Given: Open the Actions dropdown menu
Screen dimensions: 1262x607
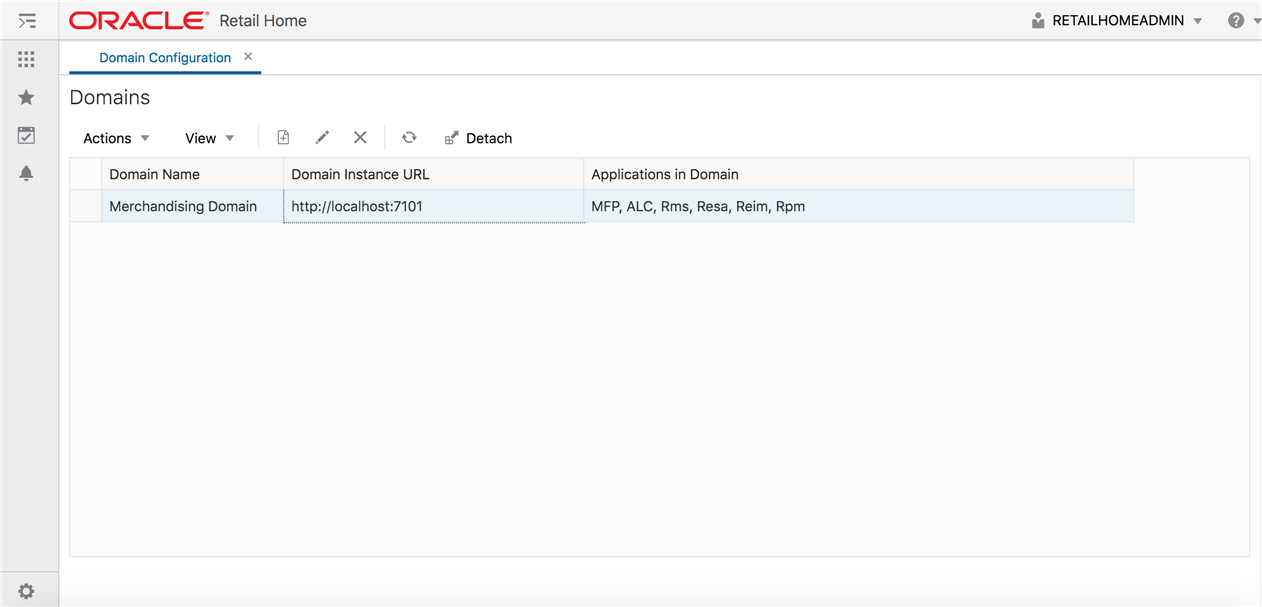Looking at the screenshot, I should [x=116, y=138].
